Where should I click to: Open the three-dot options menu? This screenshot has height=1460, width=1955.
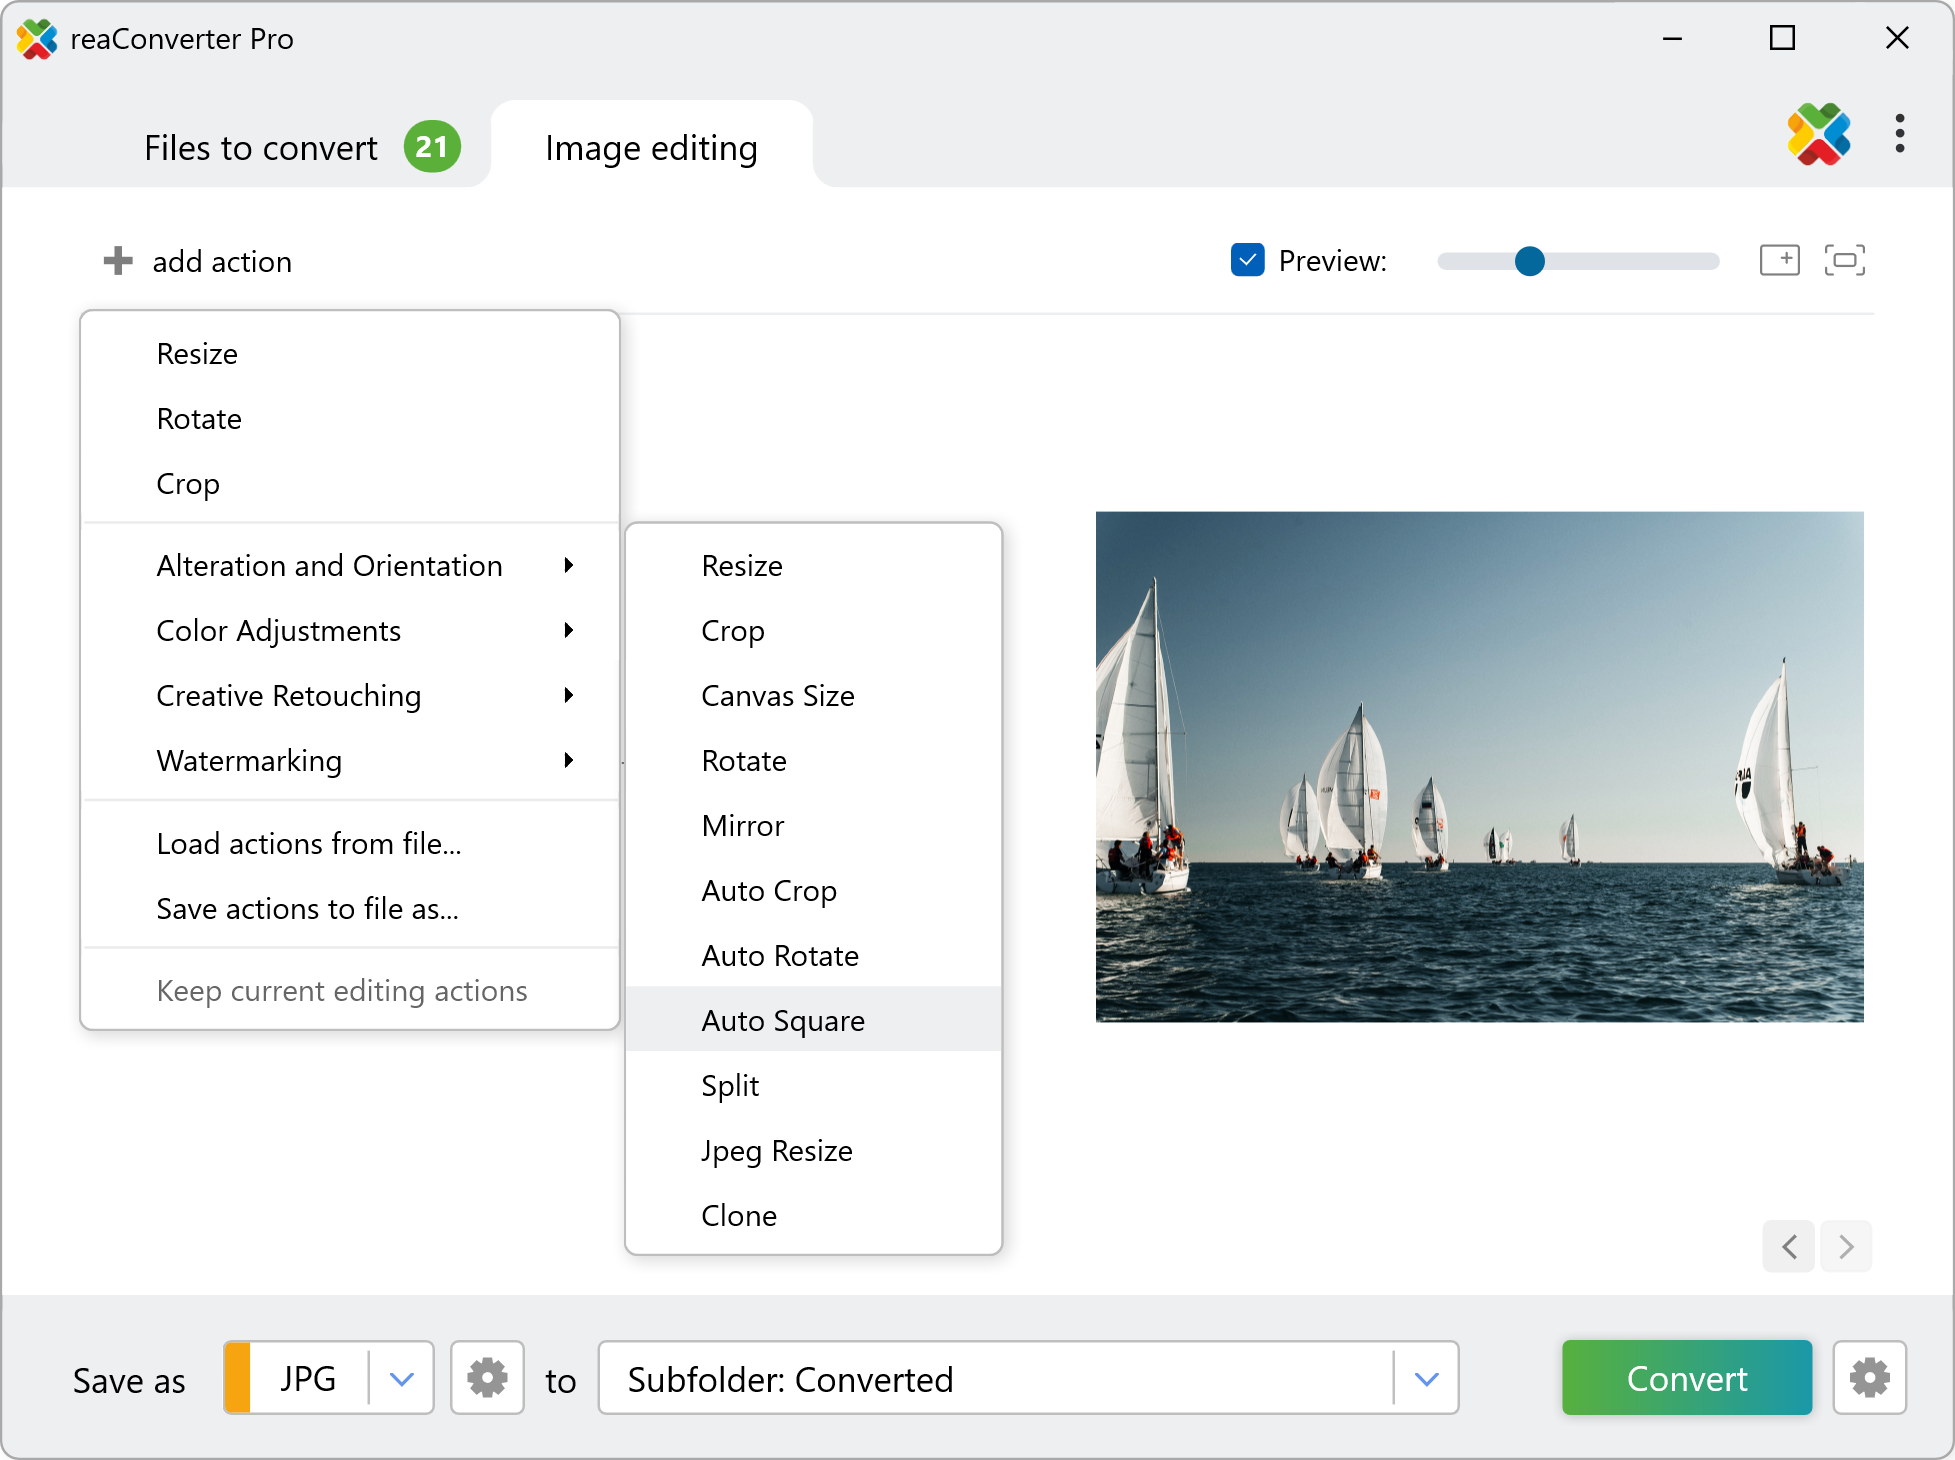point(1899,134)
